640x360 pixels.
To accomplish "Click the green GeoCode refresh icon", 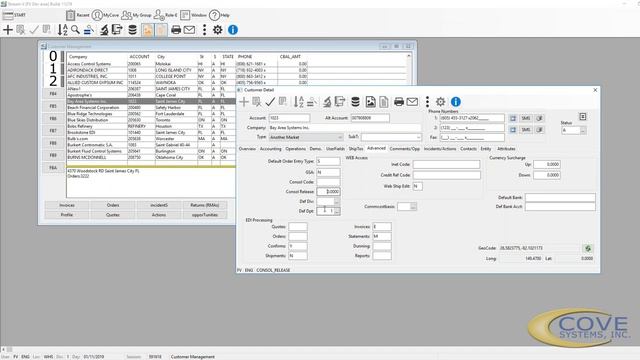I will click(x=588, y=248).
